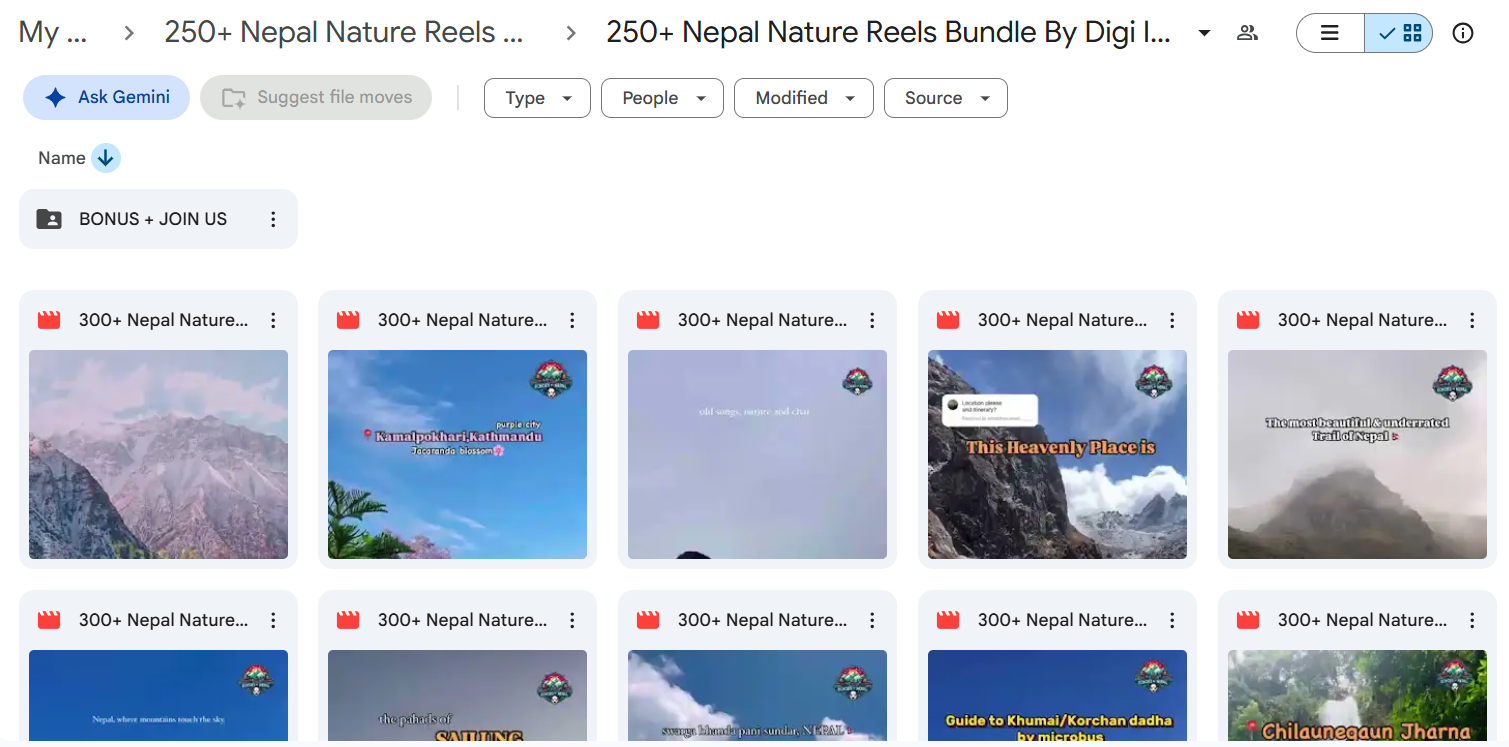Open the People filter dropdown
The image size is (1509, 747).
pos(662,98)
